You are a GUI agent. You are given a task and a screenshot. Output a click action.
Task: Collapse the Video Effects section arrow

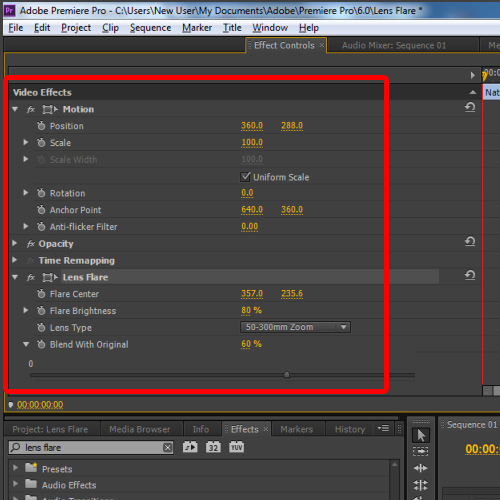click(x=473, y=92)
